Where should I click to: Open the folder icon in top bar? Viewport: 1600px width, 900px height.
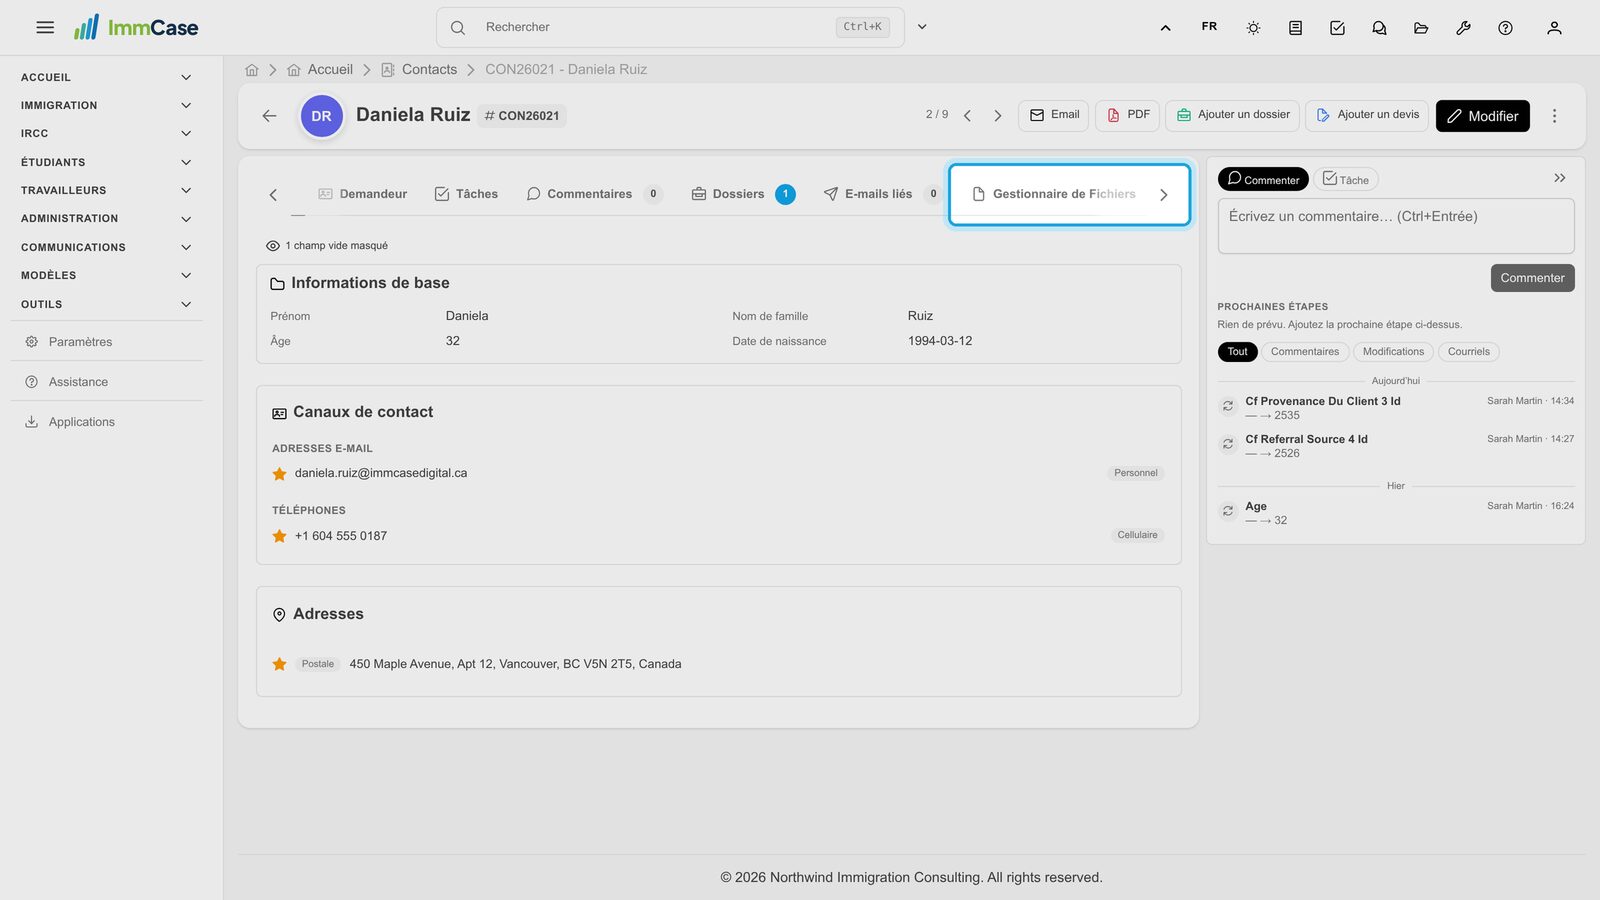[1421, 28]
